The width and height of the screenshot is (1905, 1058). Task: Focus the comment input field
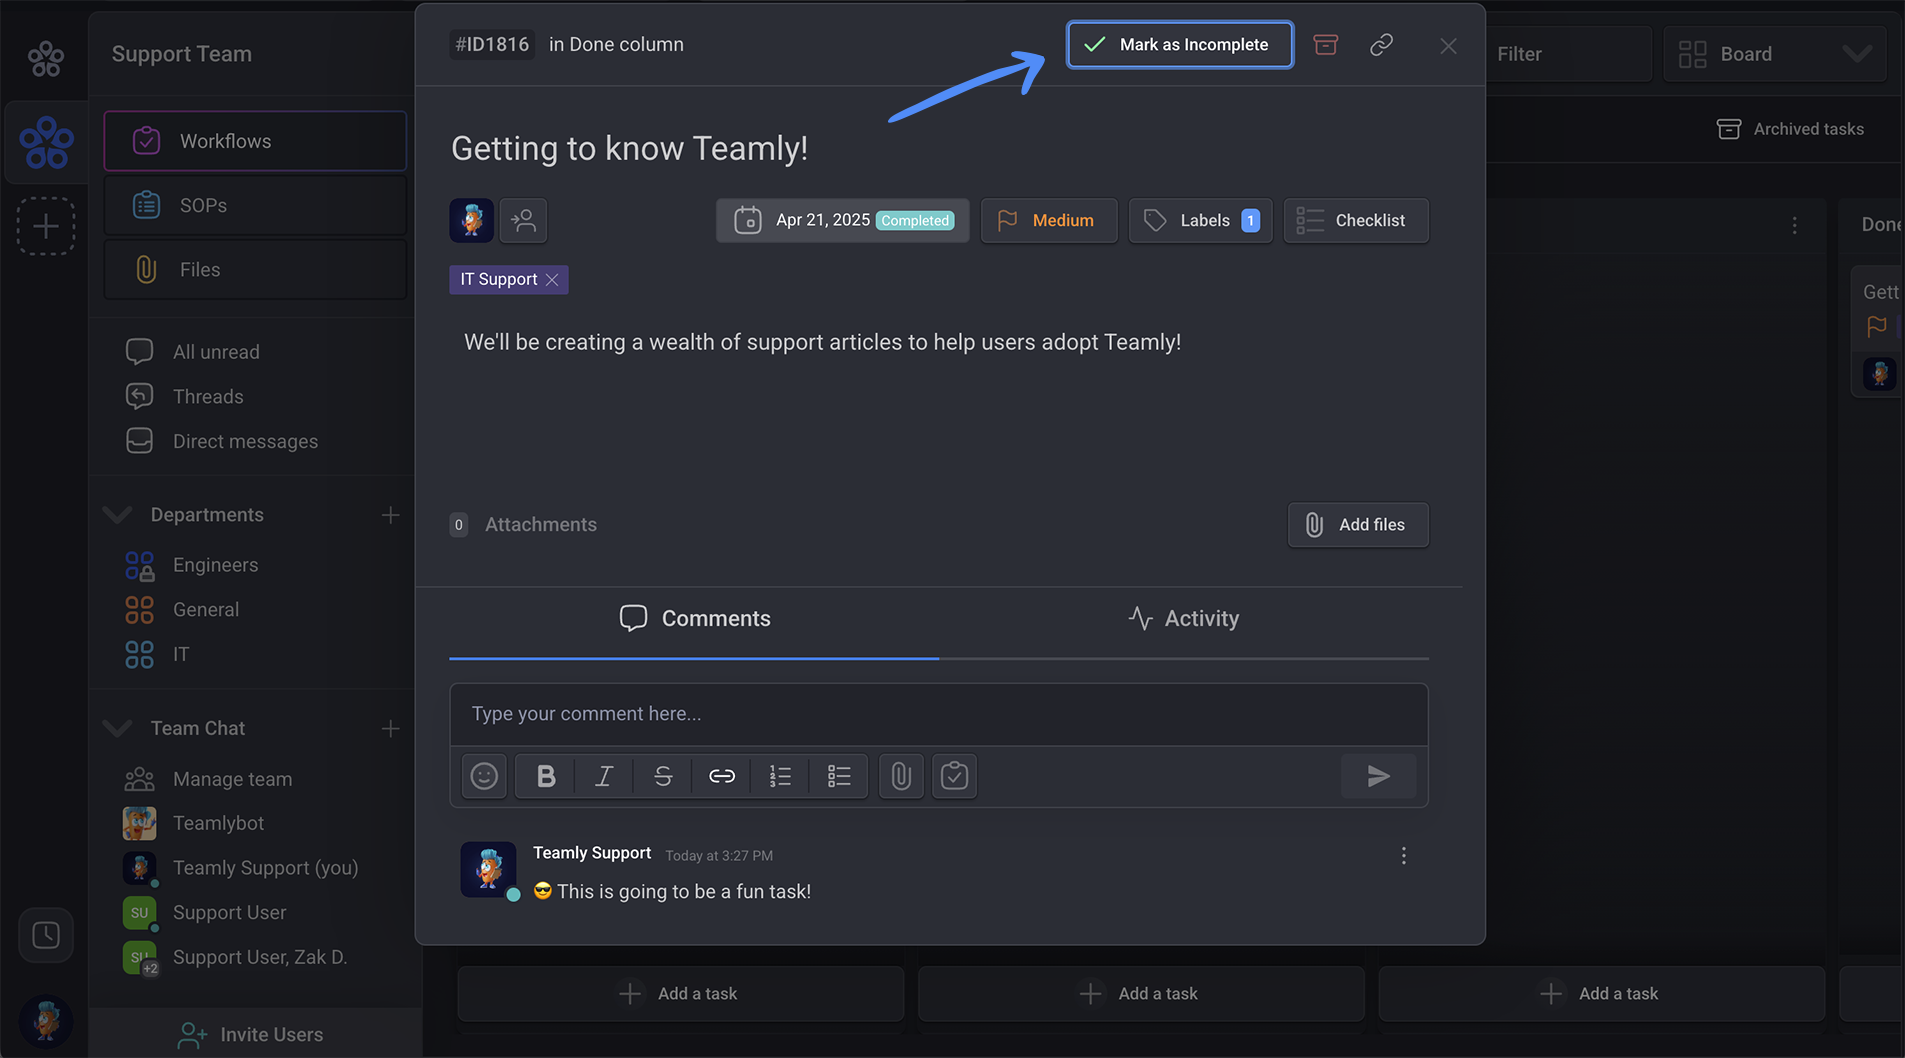pos(939,714)
